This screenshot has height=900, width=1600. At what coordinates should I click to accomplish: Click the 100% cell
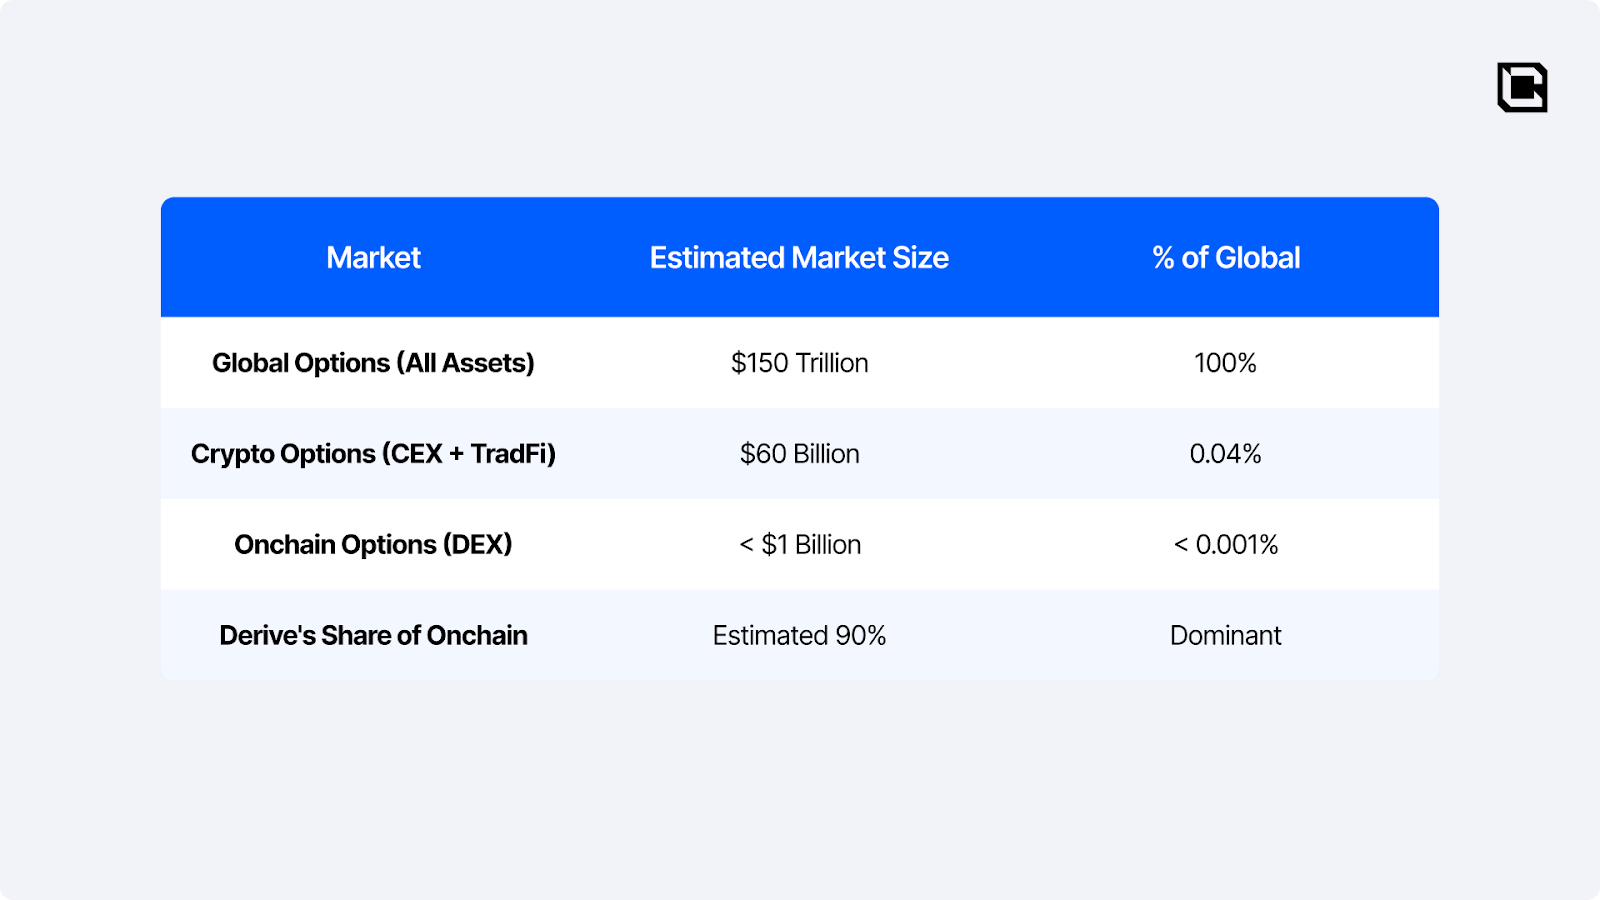(1225, 363)
